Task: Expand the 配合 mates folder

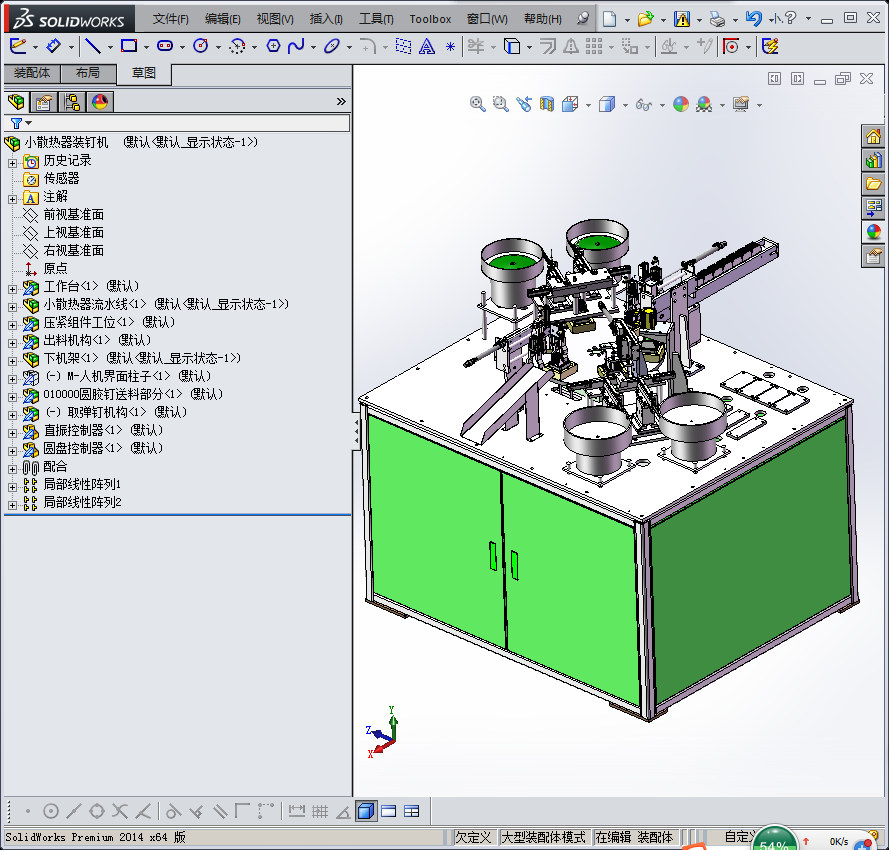Action: [12, 467]
